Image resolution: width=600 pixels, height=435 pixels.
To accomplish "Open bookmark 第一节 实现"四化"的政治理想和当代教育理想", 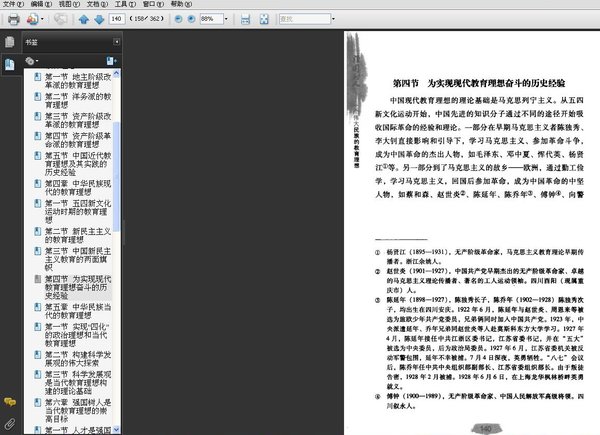I will point(77,335).
